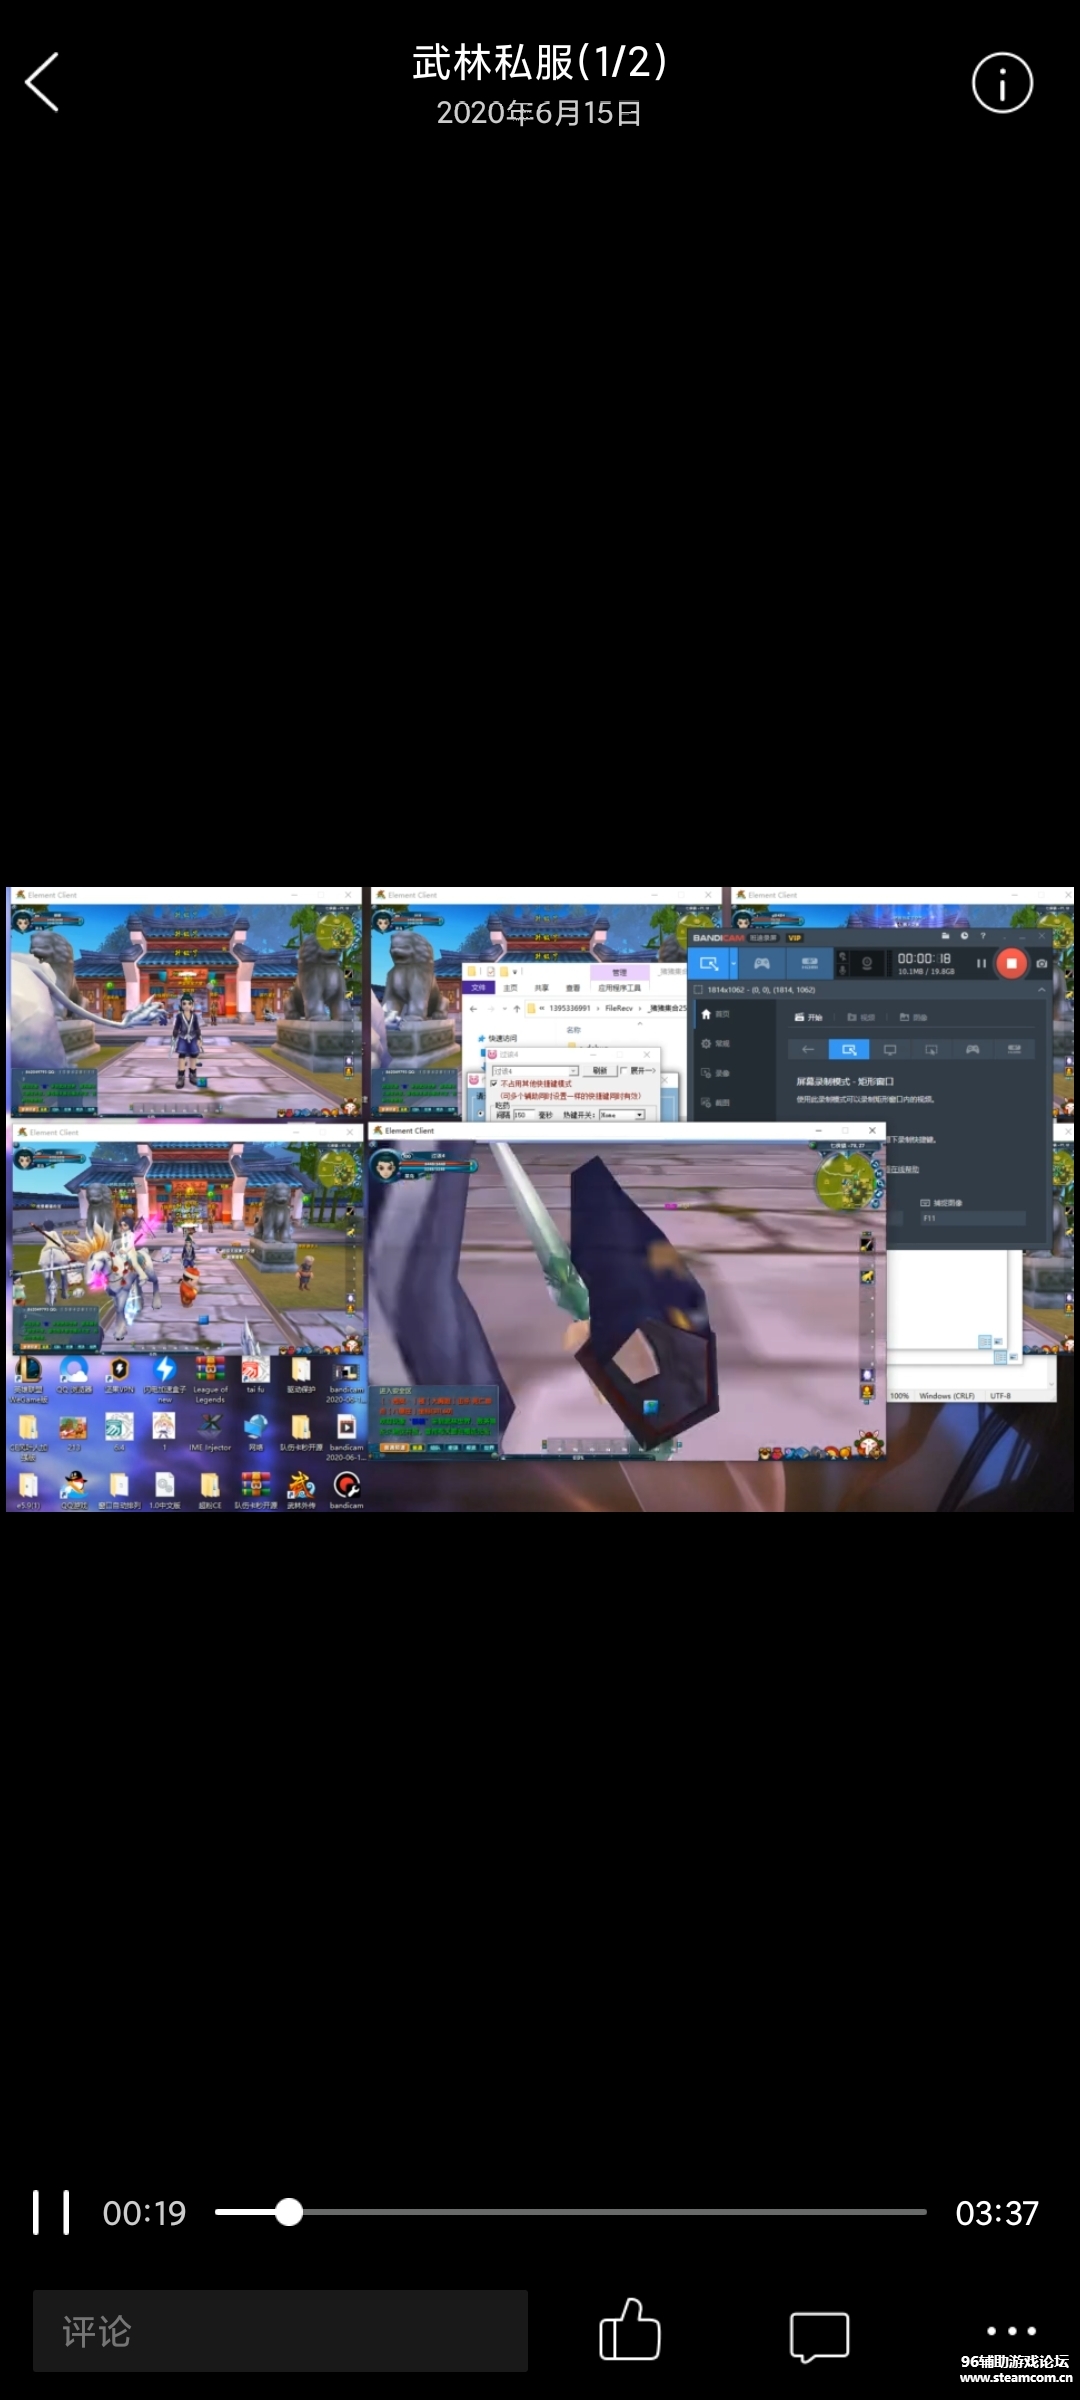
Task: Toggle the 展开 checkbox in helper window
Action: (624, 1071)
